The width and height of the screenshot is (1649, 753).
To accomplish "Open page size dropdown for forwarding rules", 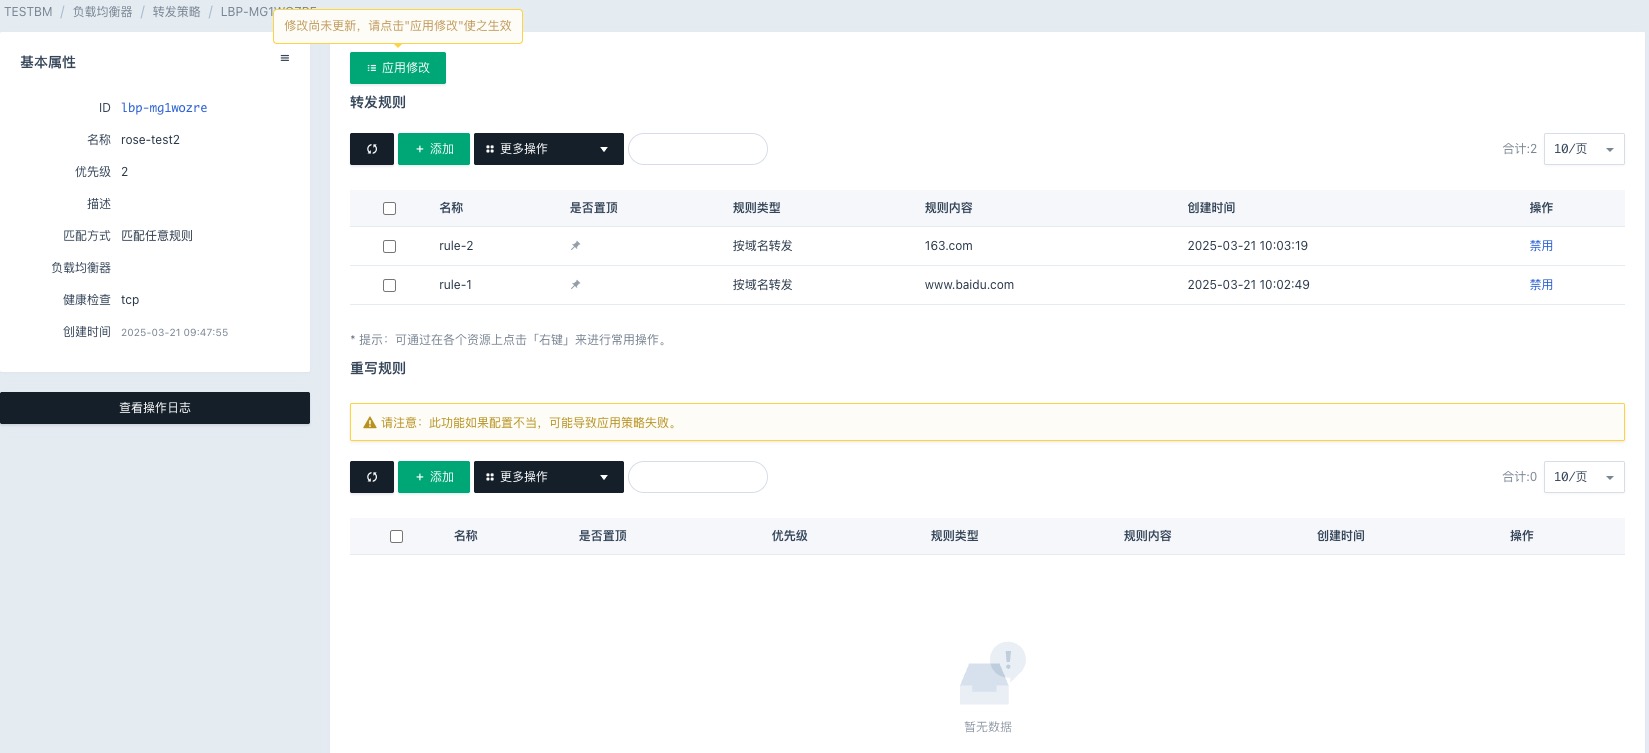I will (x=1584, y=149).
